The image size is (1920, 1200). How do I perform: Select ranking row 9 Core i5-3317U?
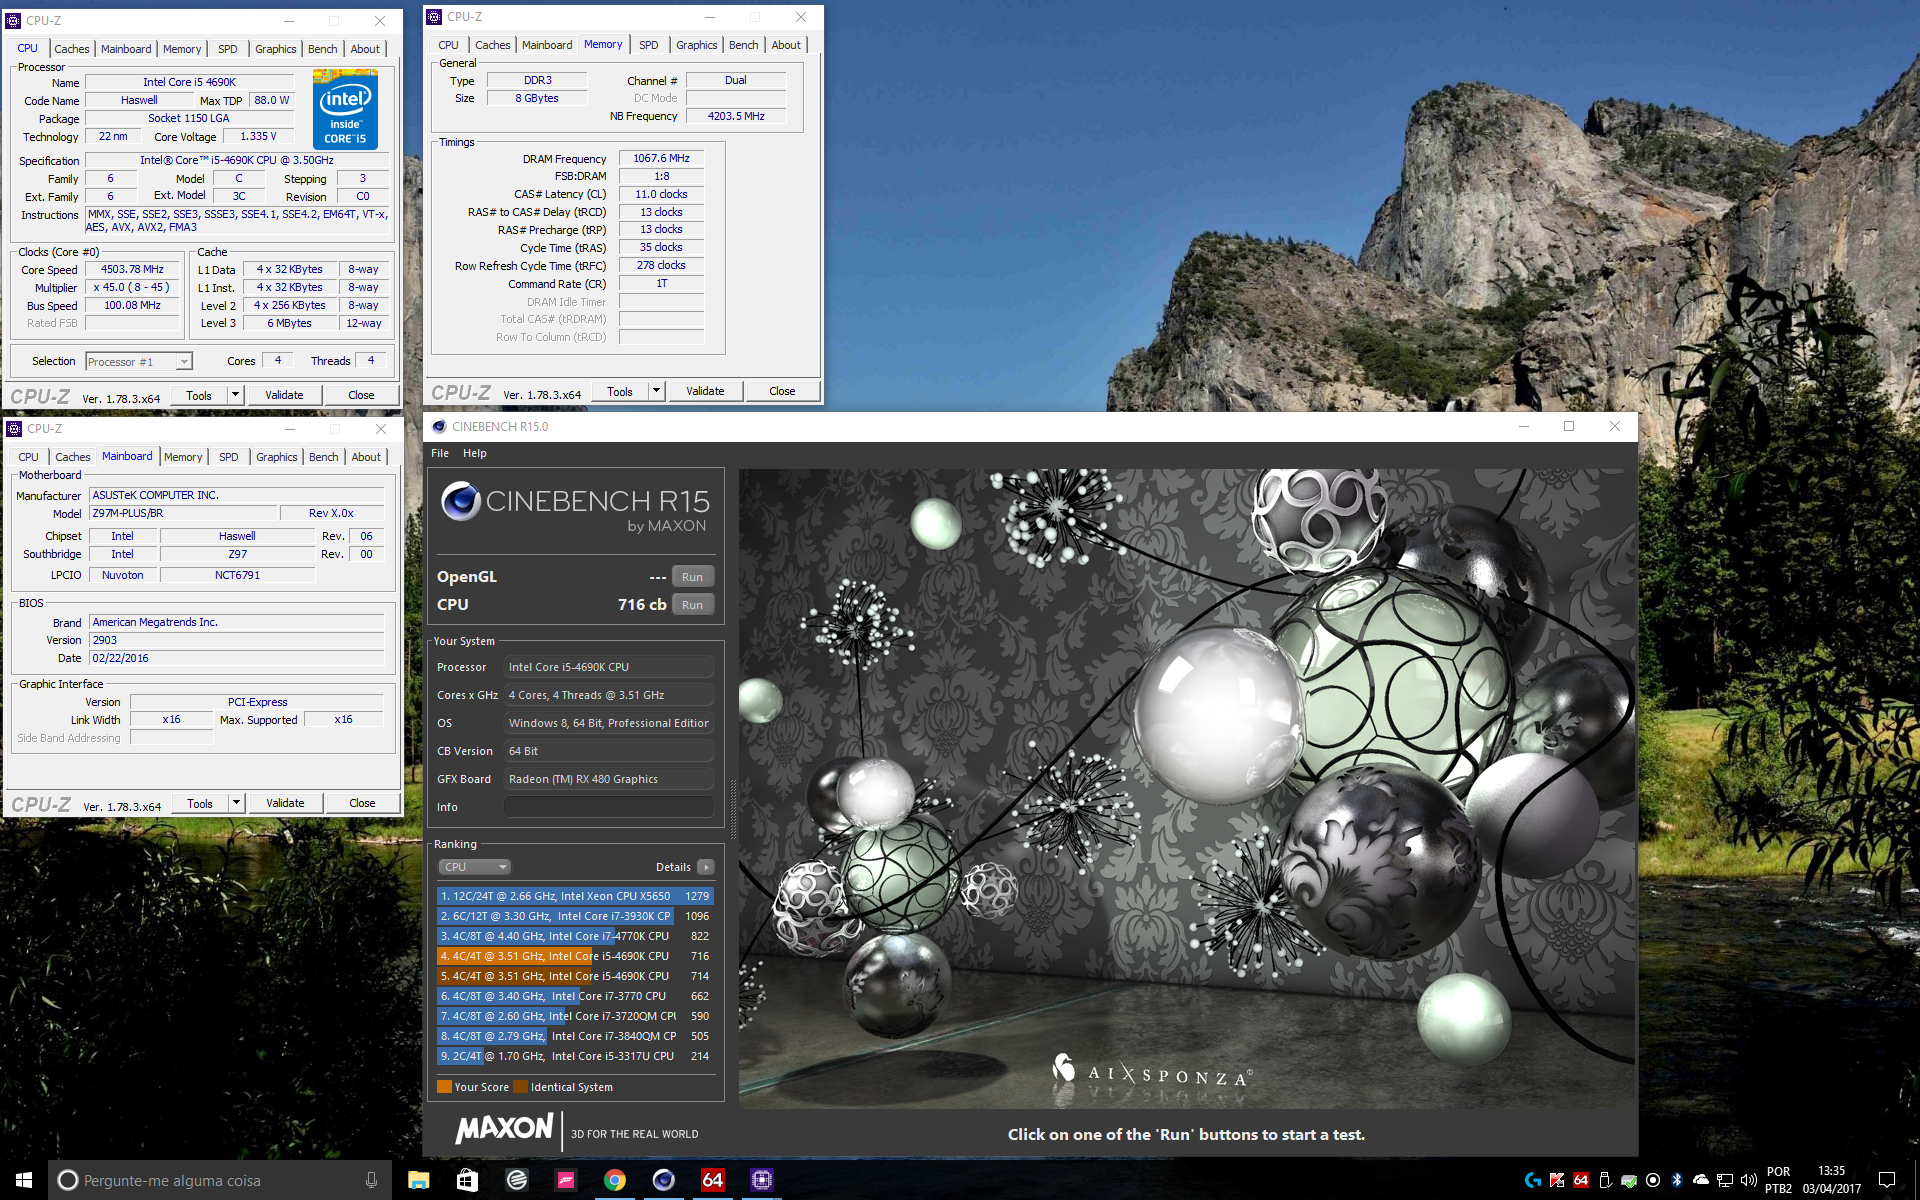575,1056
